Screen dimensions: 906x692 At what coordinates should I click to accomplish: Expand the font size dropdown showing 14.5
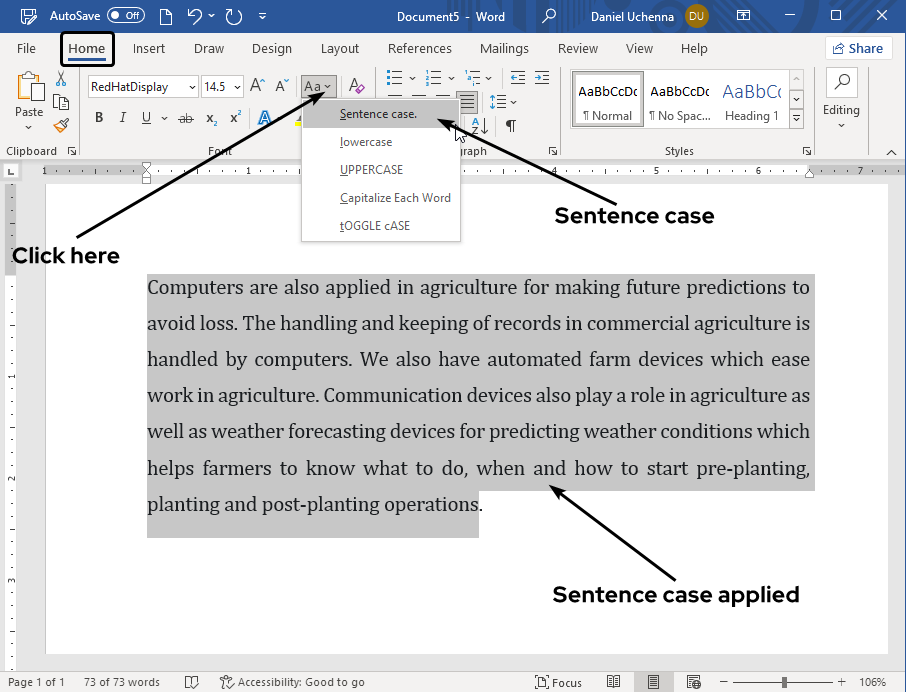(x=236, y=87)
